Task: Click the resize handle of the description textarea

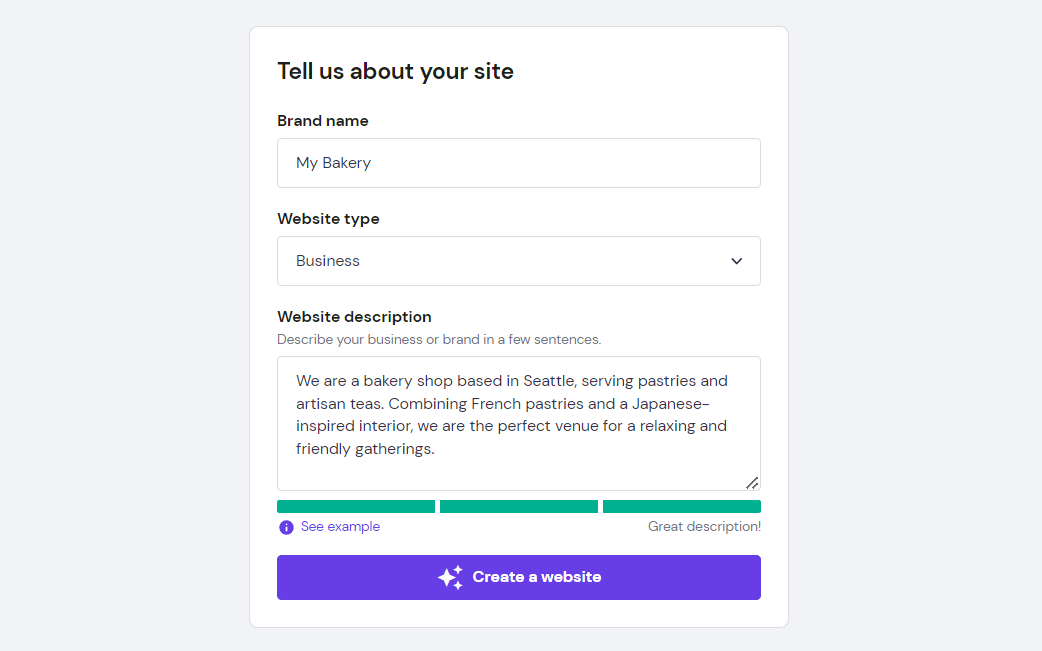Action: (x=751, y=483)
